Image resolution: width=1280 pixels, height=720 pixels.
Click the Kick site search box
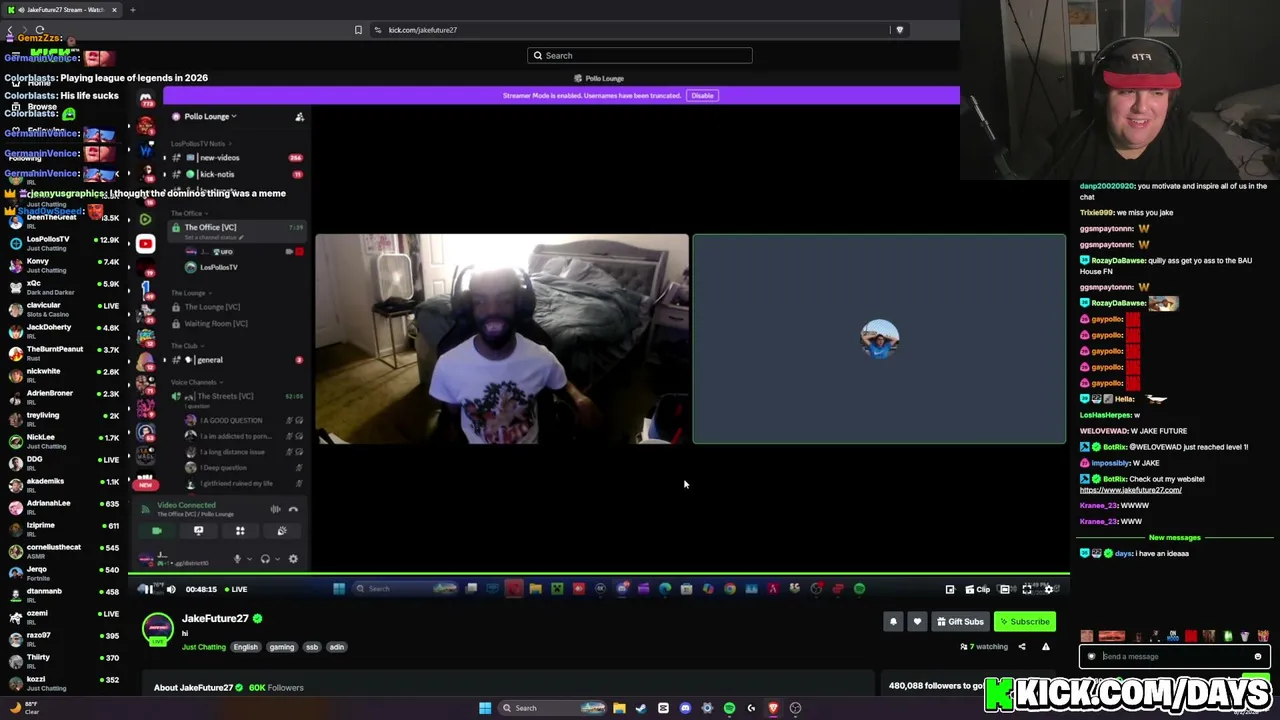coord(640,56)
